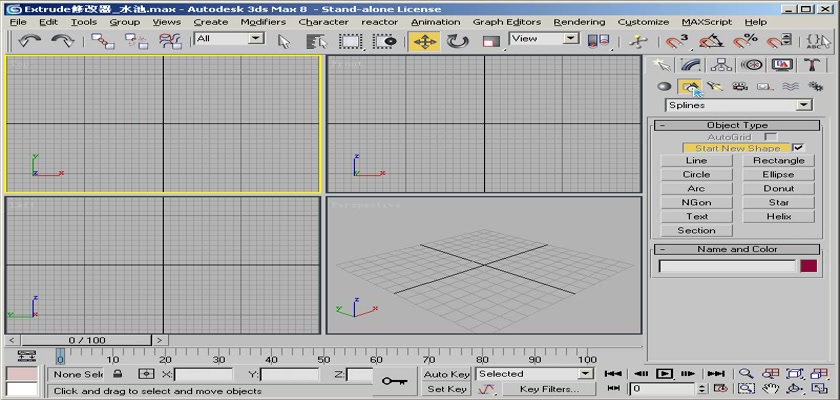Open the Splines category dropdown
This screenshot has width=840, height=400.
coord(739,105)
